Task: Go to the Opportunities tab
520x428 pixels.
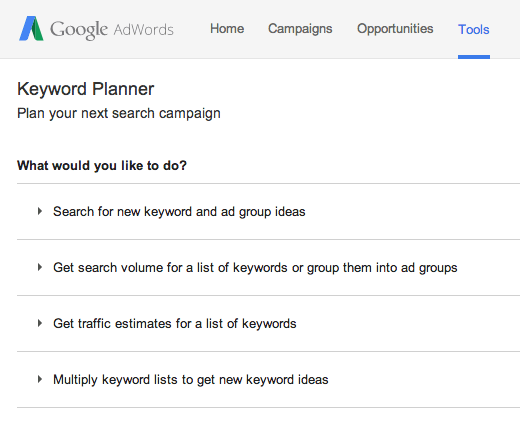Action: click(395, 29)
